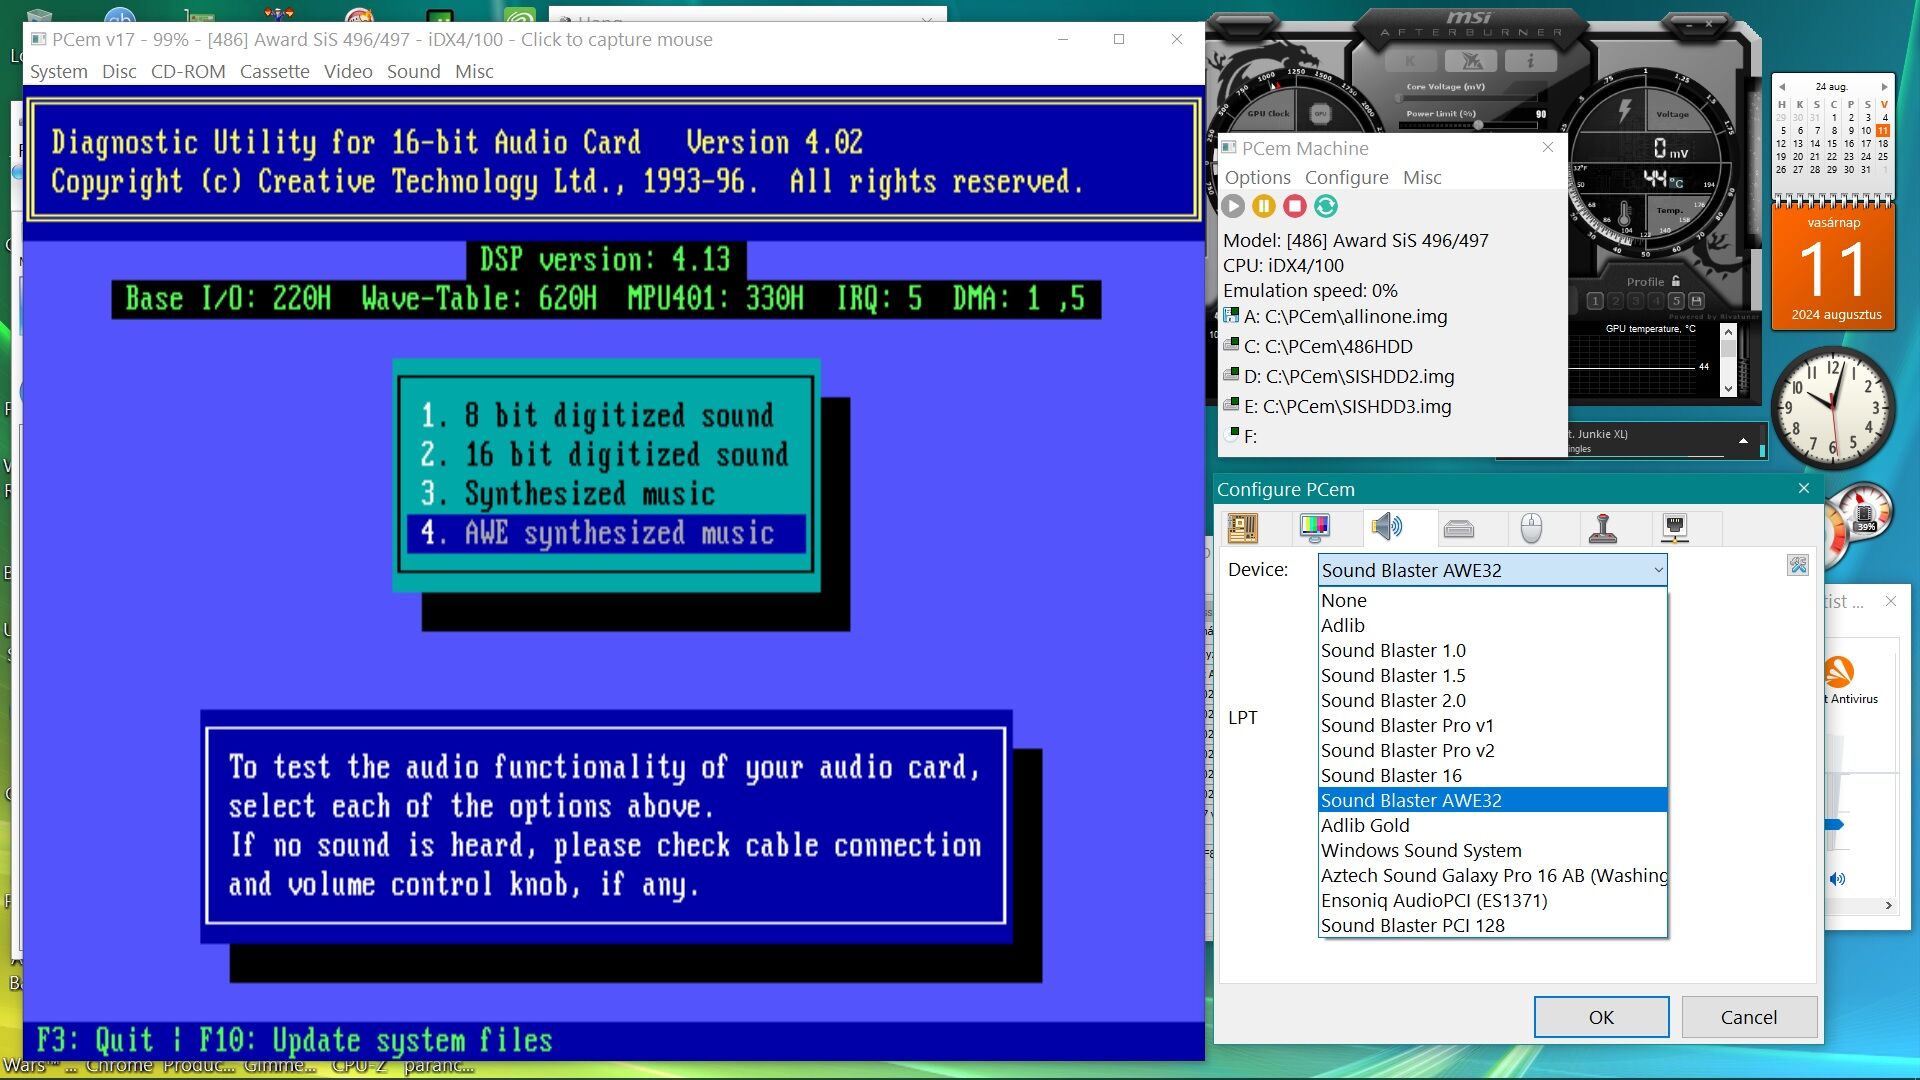
Task: Choose Sound Blaster Pro v2 option
Action: pos(1493,750)
